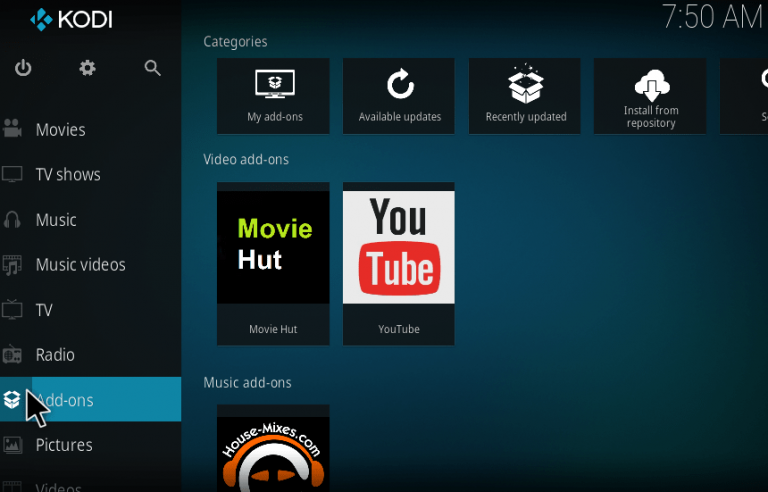
Task: Open the Pictures section
Action: [x=91, y=445]
